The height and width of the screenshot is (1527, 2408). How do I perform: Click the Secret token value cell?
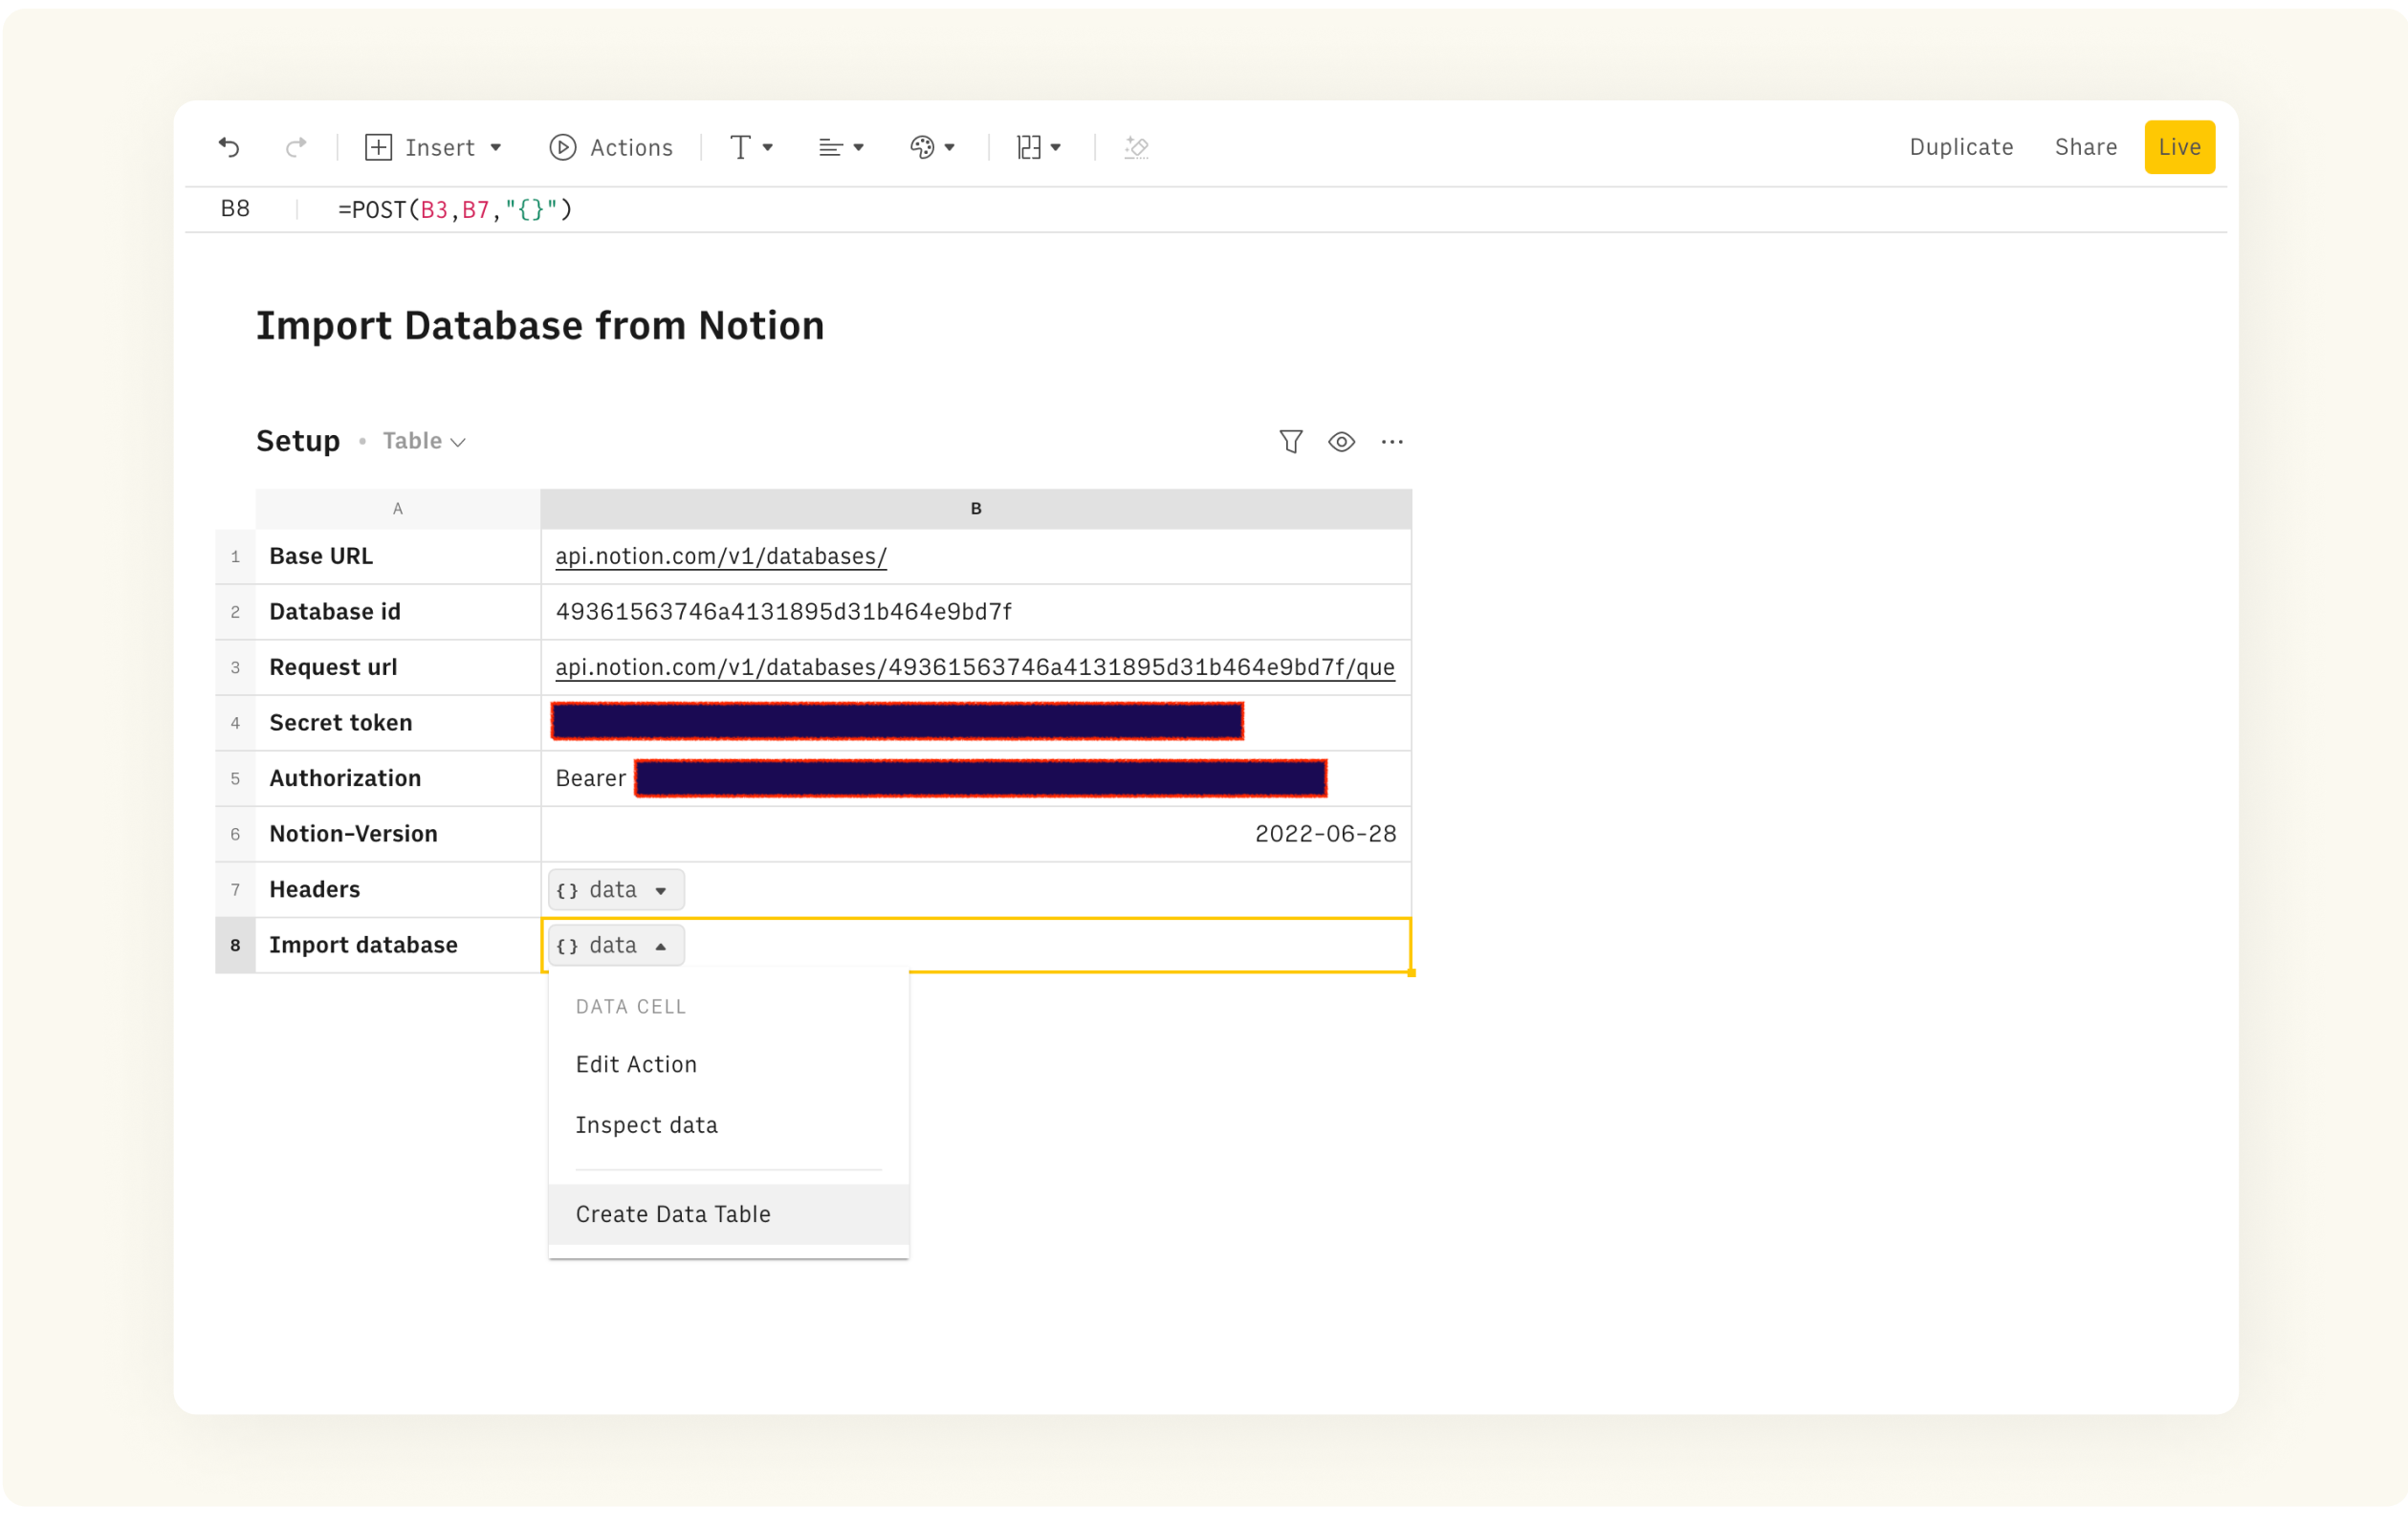coord(976,723)
